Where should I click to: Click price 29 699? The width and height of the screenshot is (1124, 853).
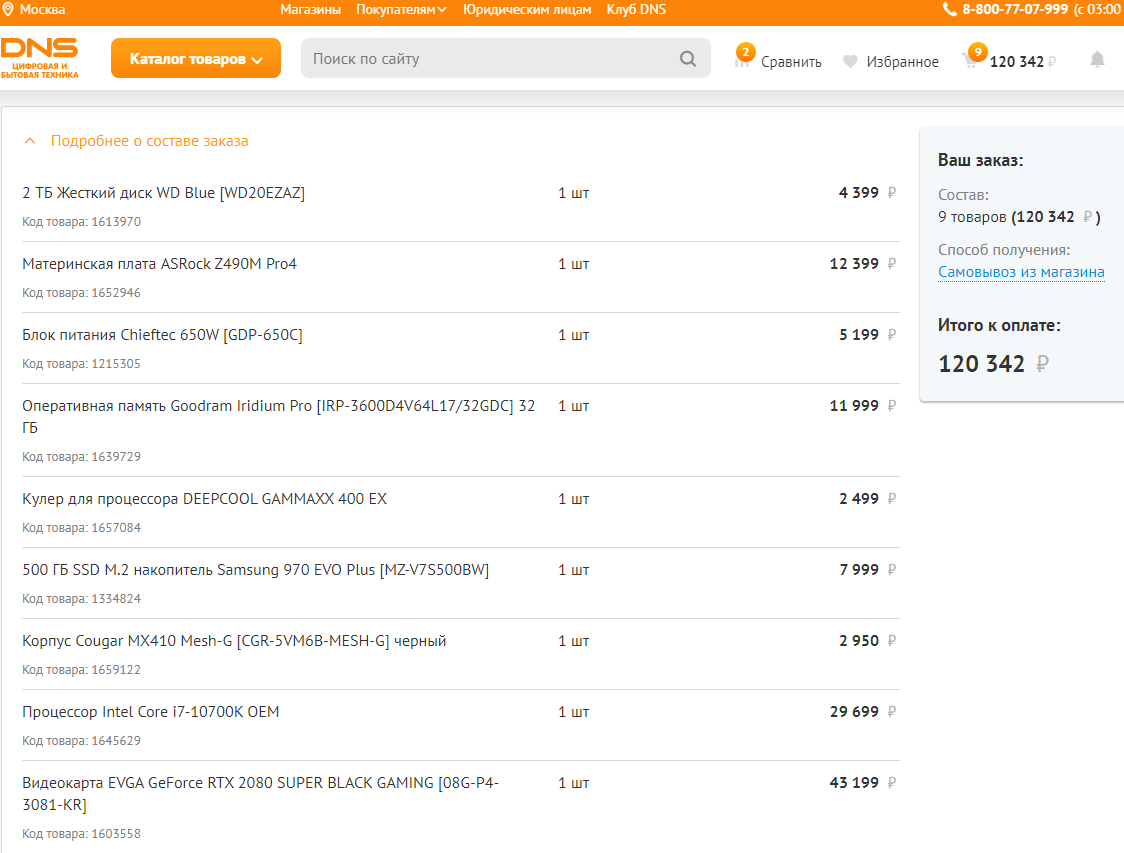[x=862, y=711]
